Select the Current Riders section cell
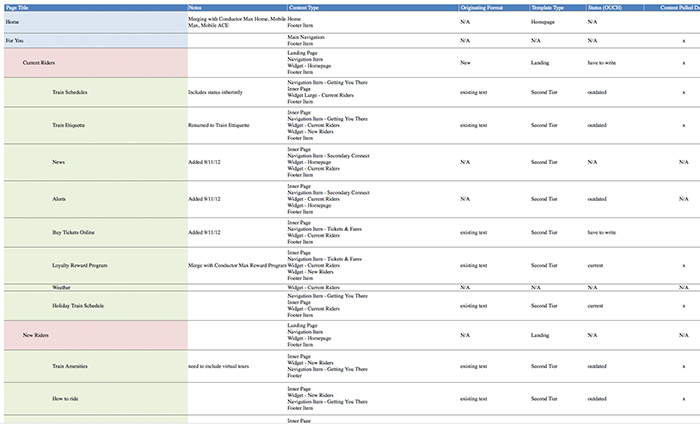700x424 pixels. (40, 62)
